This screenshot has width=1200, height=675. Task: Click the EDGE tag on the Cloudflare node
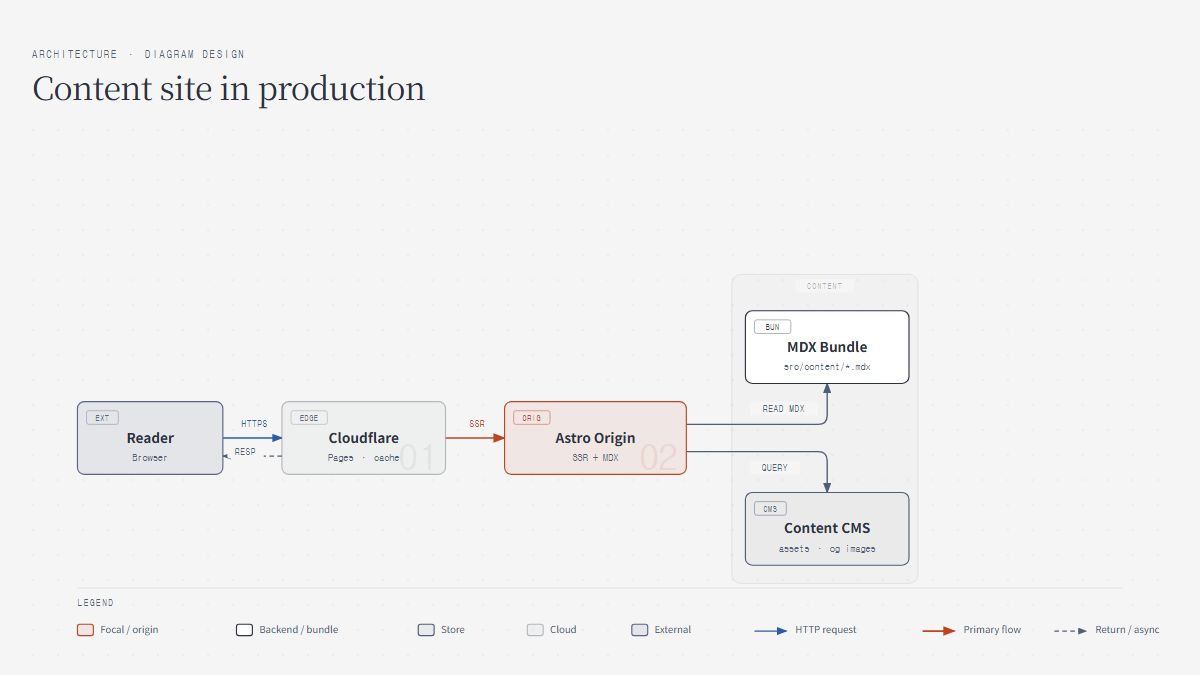point(309,418)
